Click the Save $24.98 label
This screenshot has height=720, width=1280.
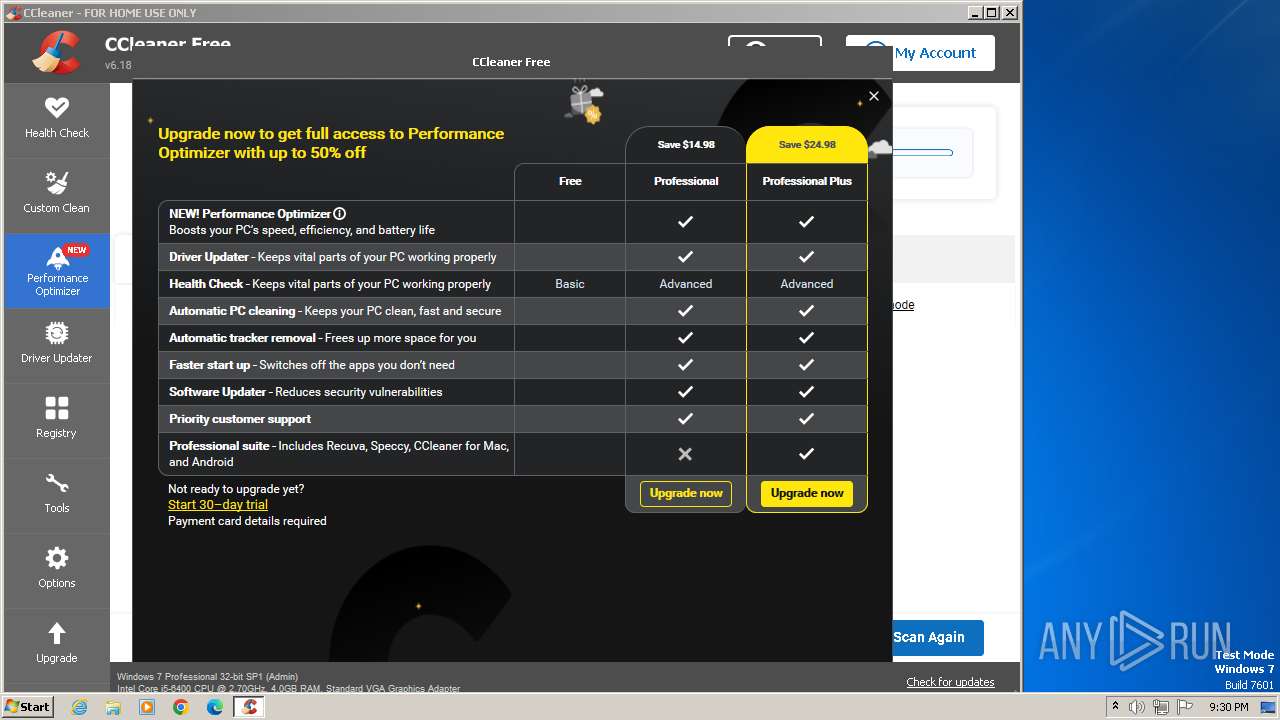pos(807,144)
